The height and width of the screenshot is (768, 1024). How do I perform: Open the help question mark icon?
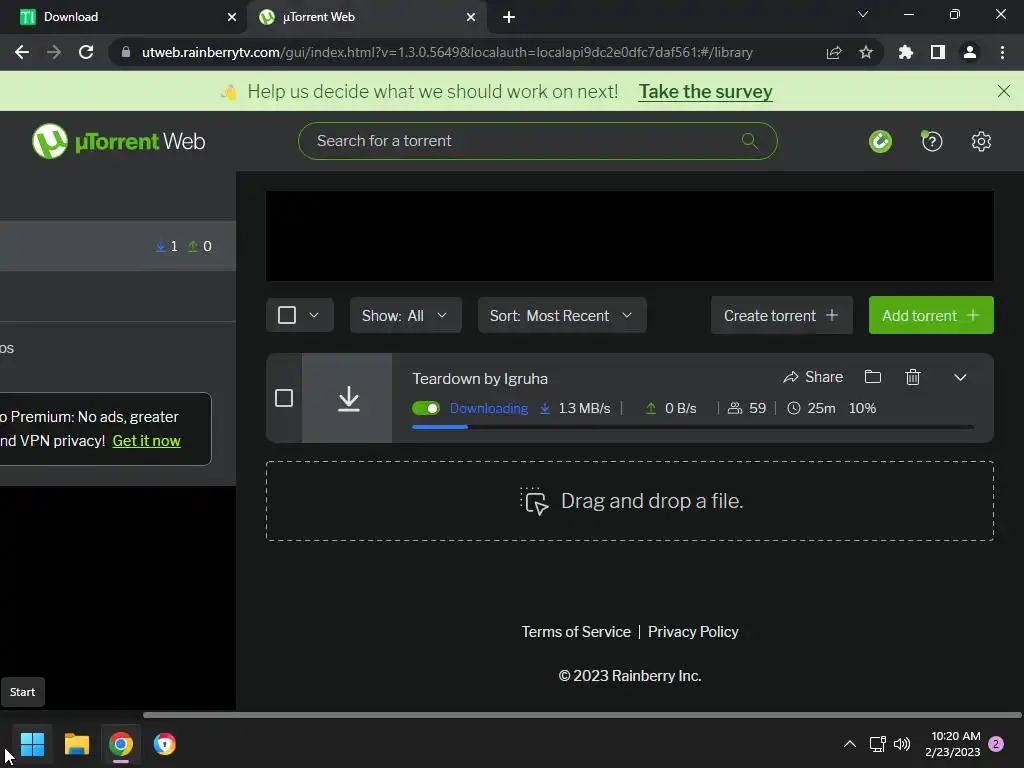point(931,141)
